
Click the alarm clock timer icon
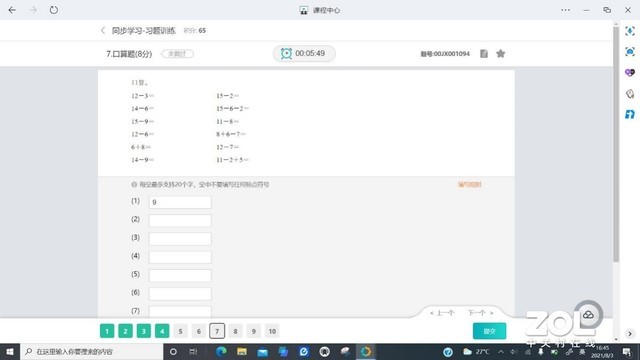pos(286,53)
